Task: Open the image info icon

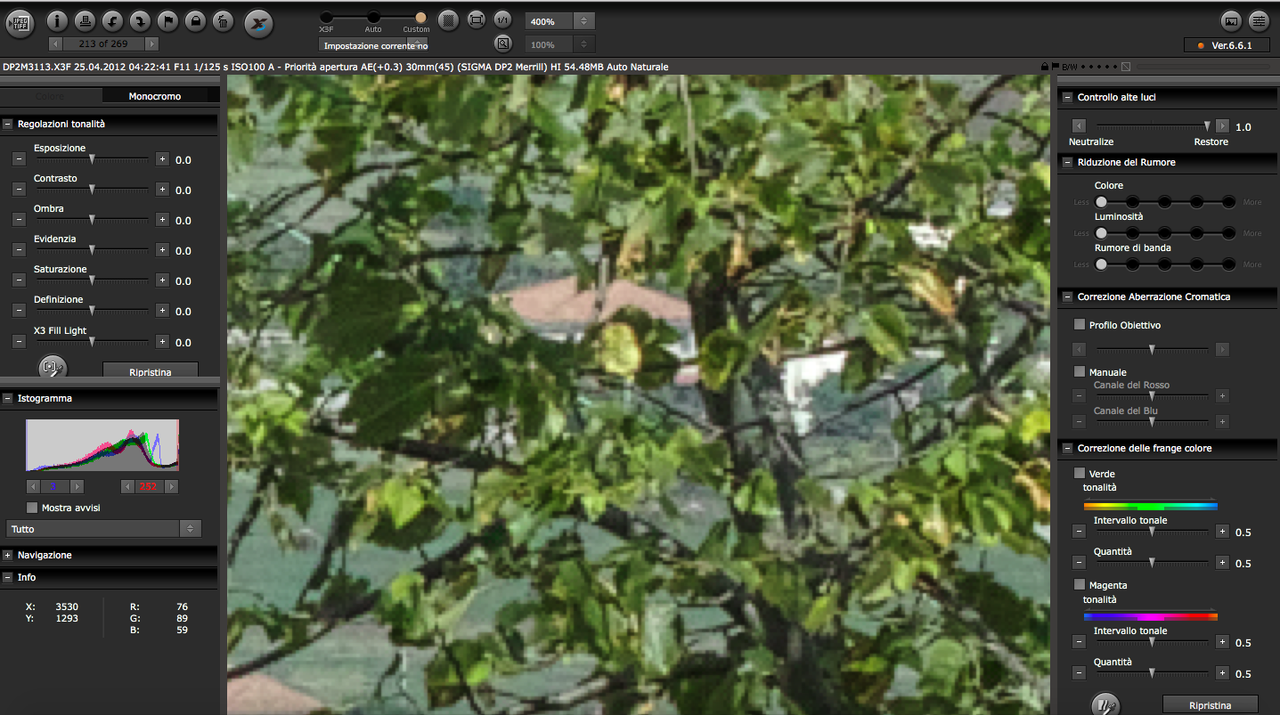Action: 58,20
